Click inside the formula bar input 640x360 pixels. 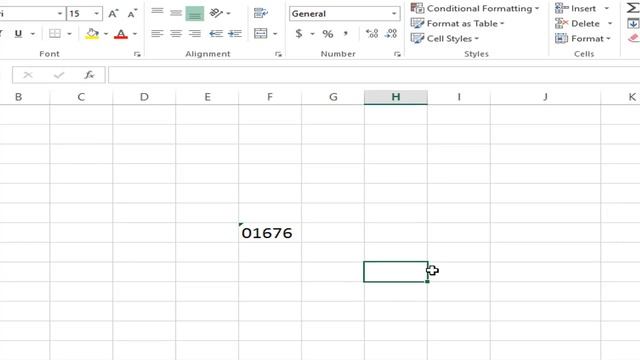[x=374, y=75]
